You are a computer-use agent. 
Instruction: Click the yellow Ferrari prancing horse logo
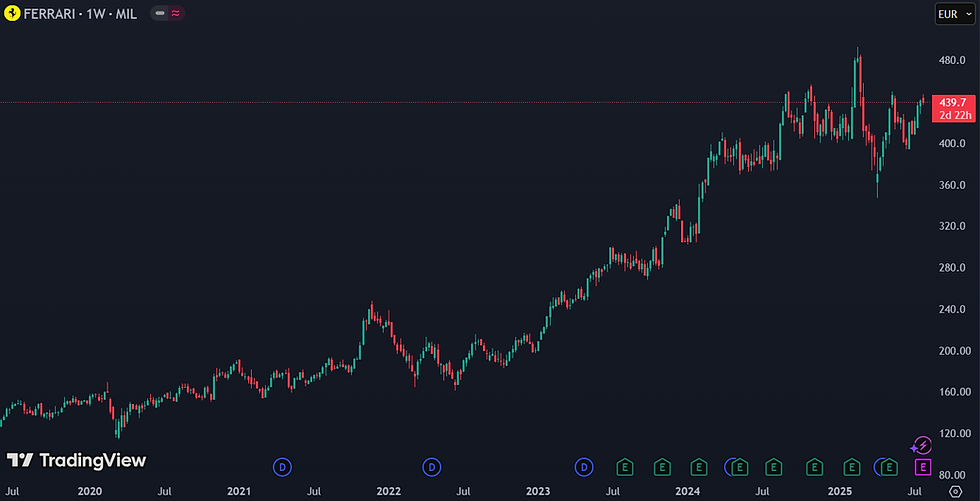coord(12,13)
